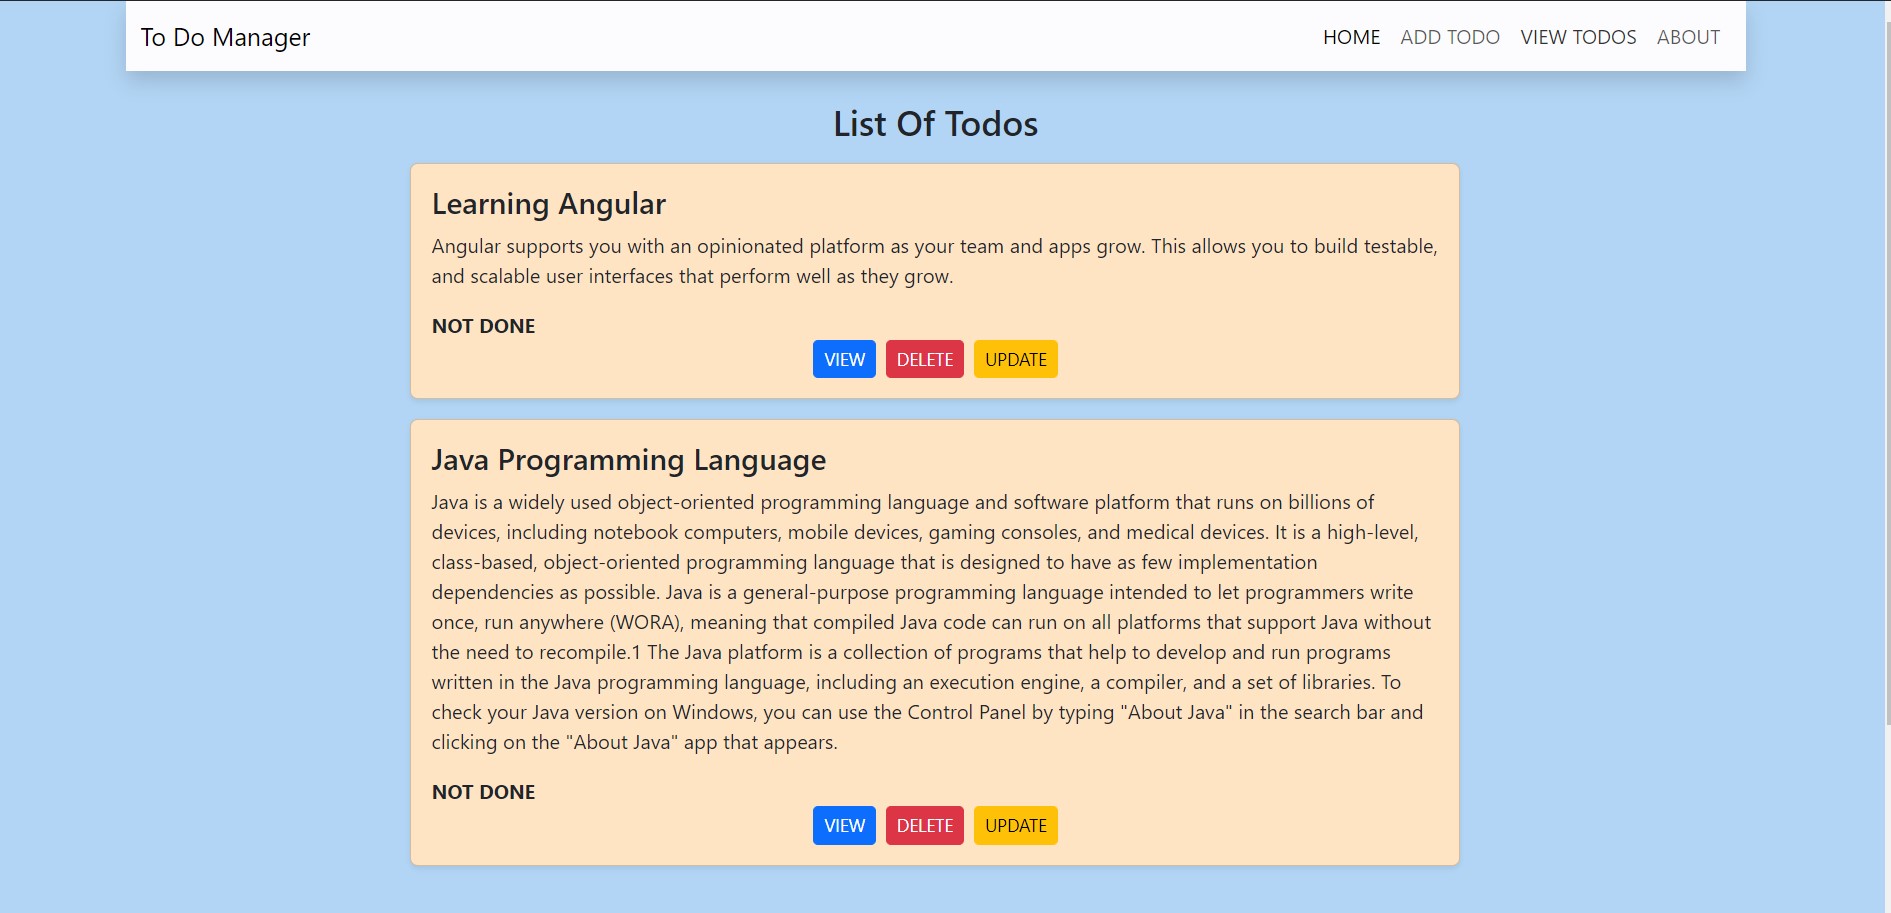
Task: Click the HOME menu item in navbar
Action: [1351, 37]
